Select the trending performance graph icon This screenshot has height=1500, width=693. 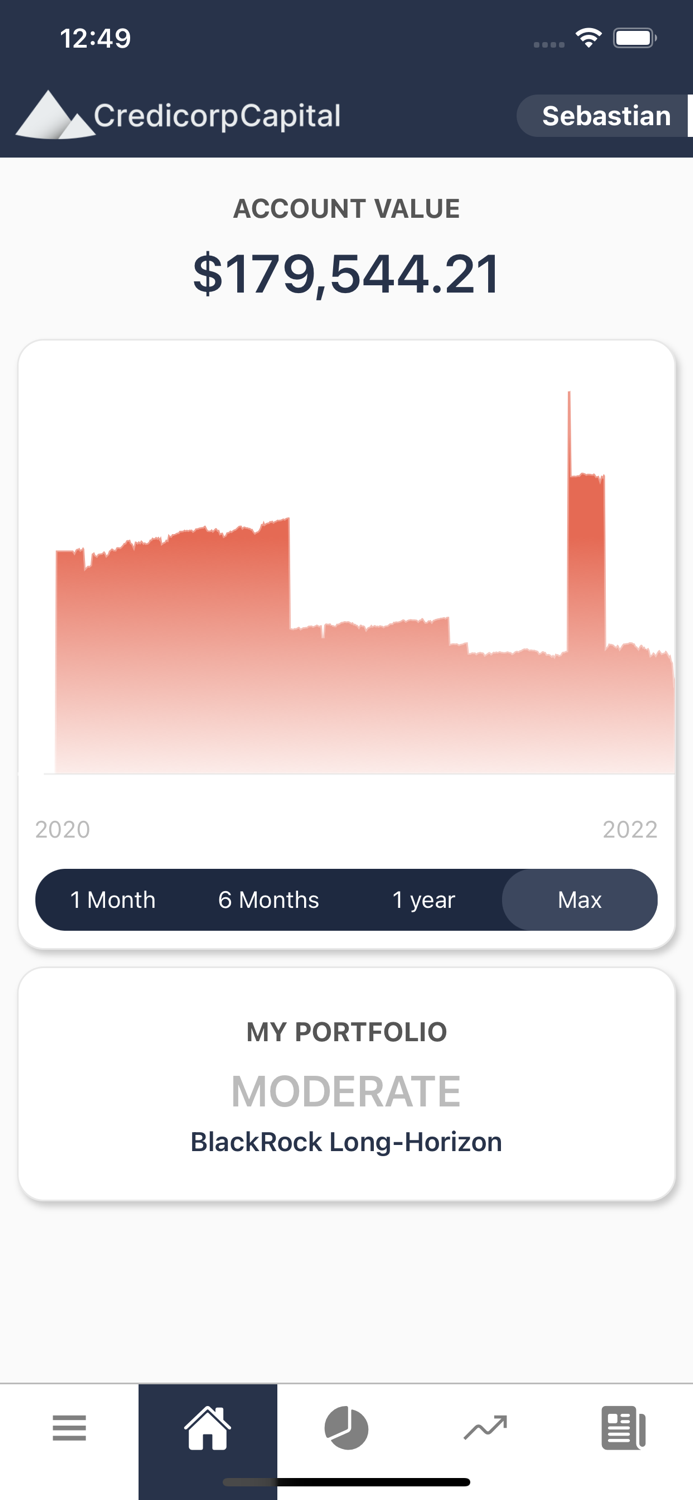[485, 1428]
